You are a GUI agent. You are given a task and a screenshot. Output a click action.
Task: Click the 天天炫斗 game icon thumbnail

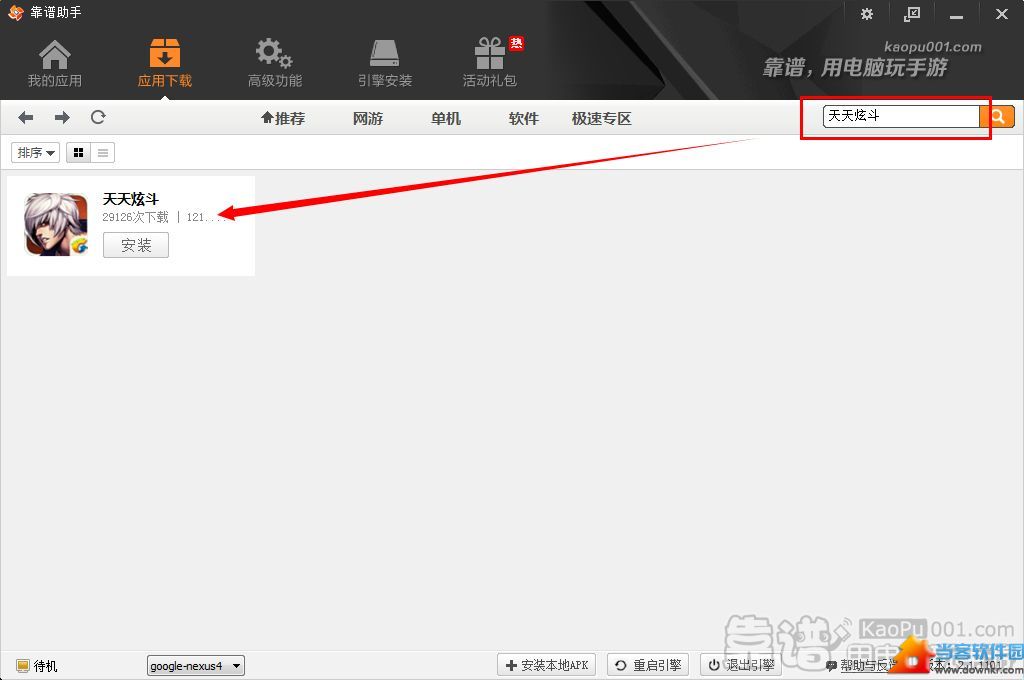click(x=56, y=224)
